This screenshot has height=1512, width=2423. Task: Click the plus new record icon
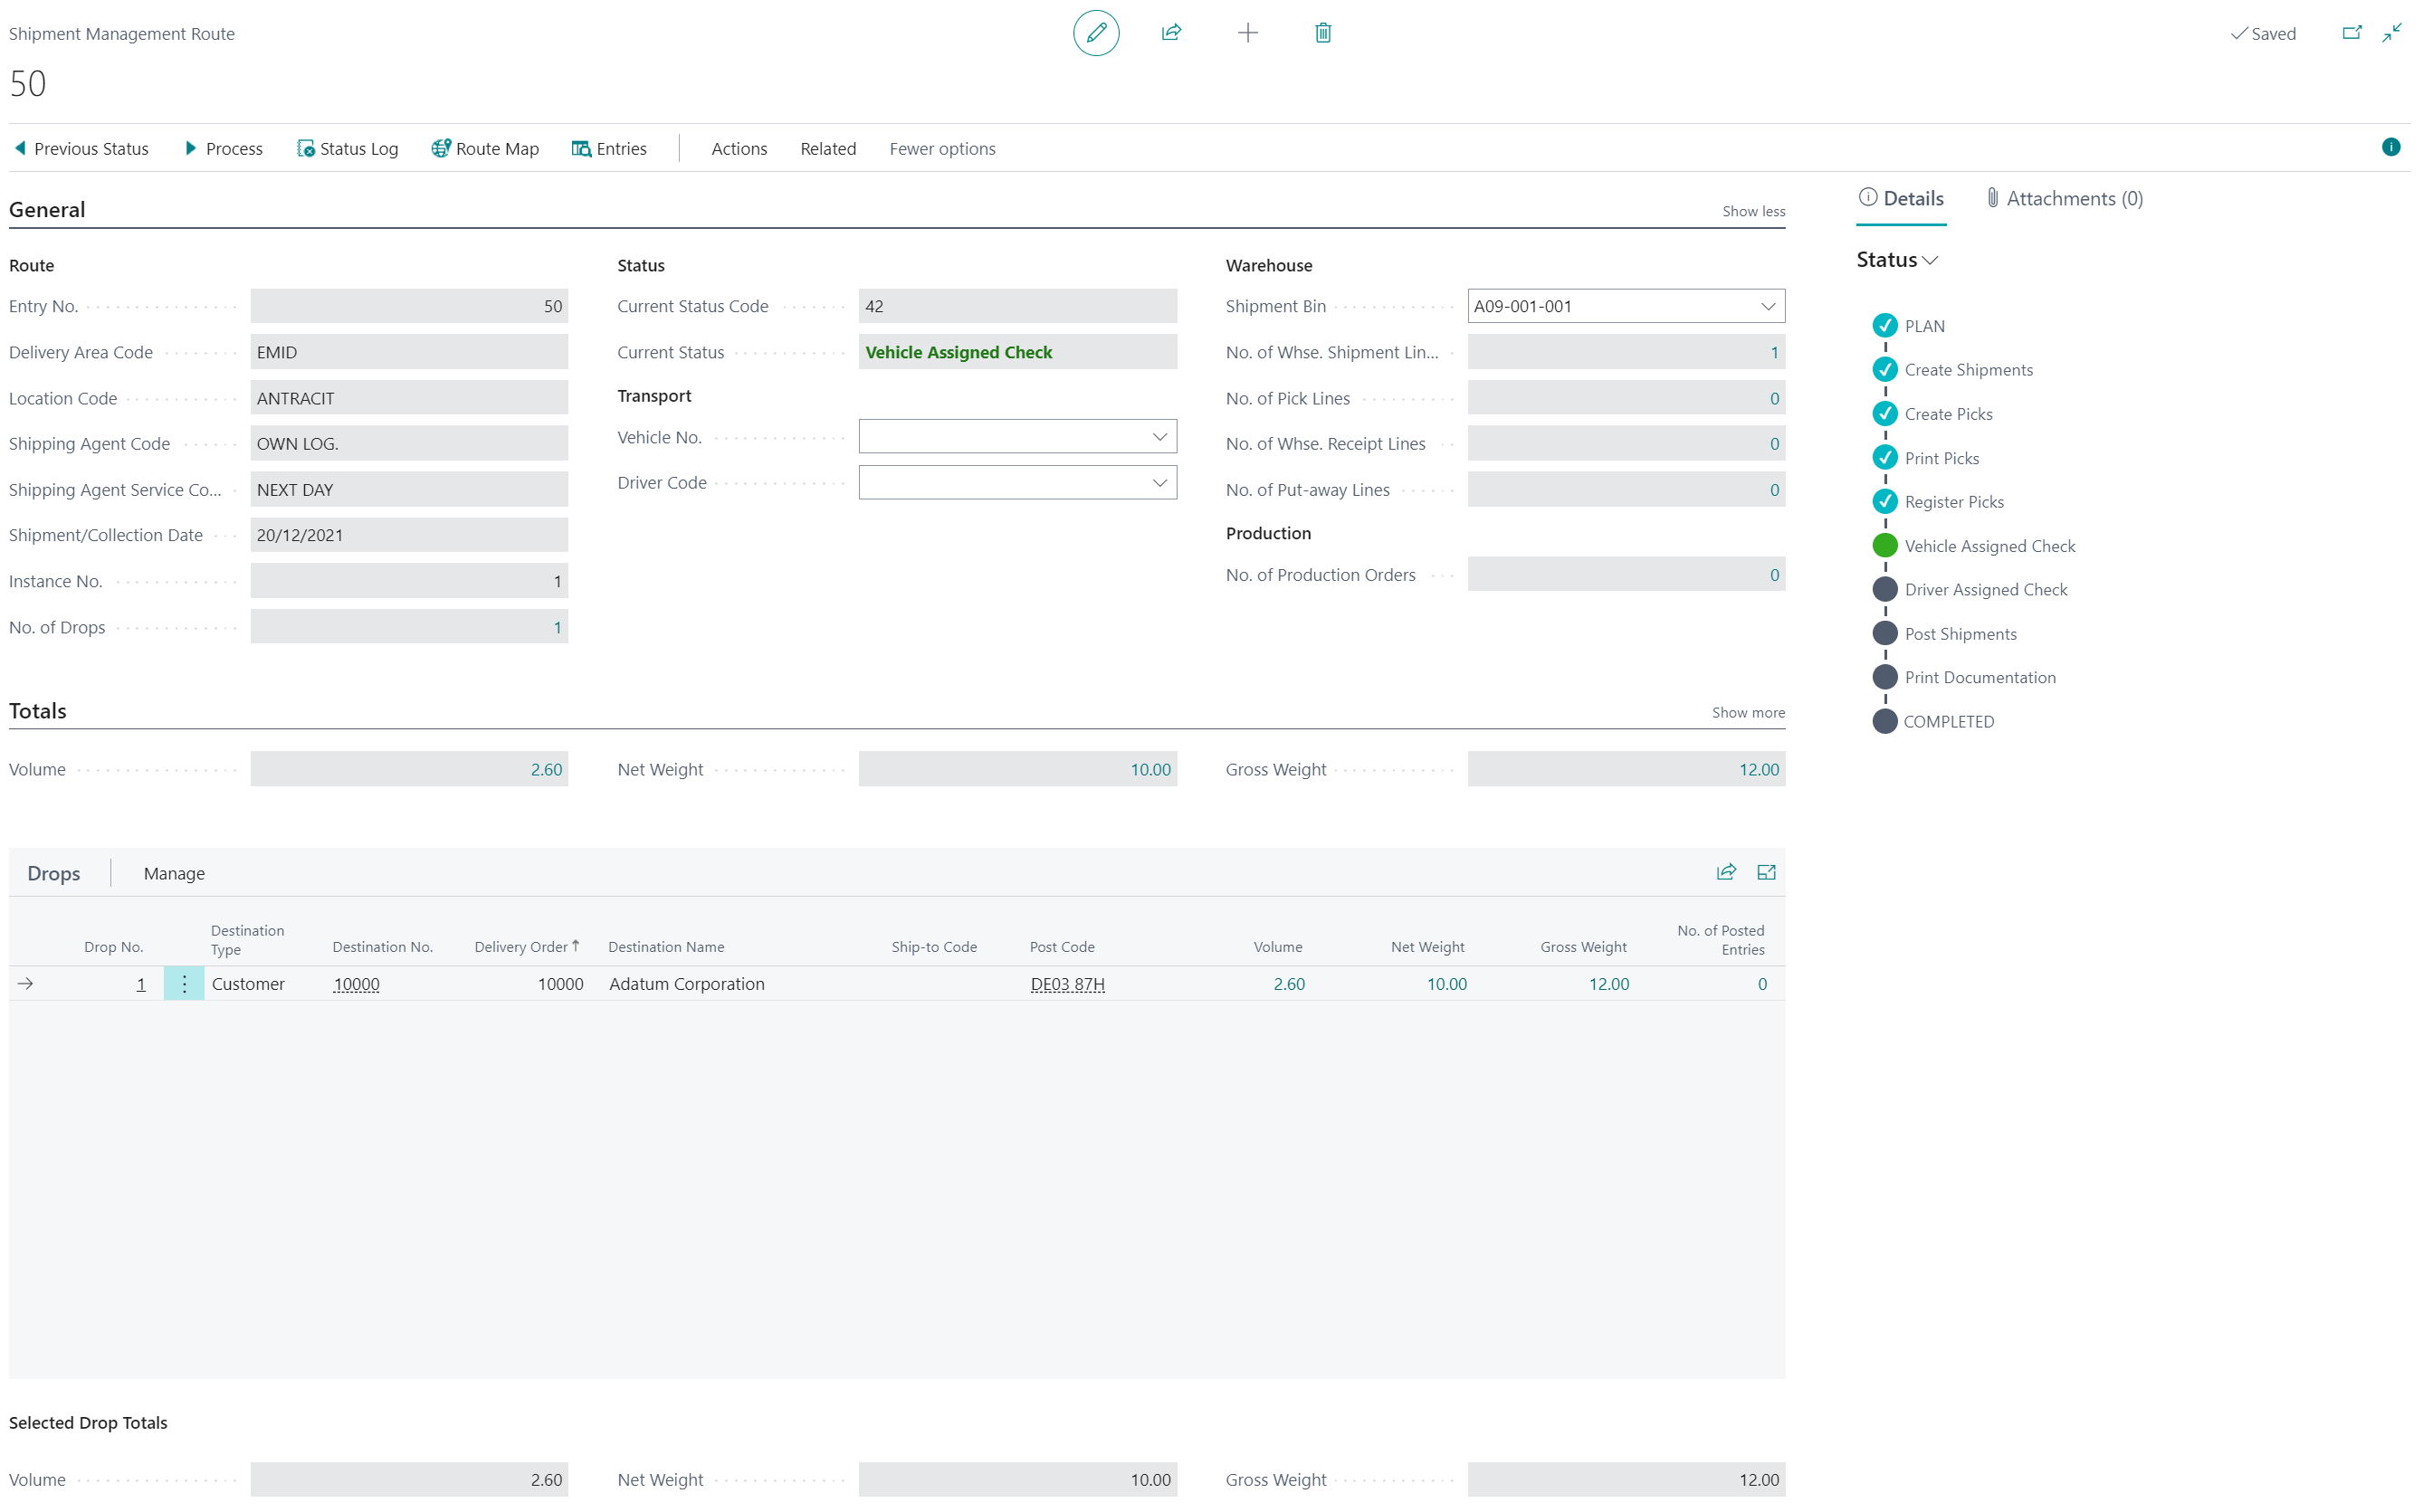click(1247, 33)
